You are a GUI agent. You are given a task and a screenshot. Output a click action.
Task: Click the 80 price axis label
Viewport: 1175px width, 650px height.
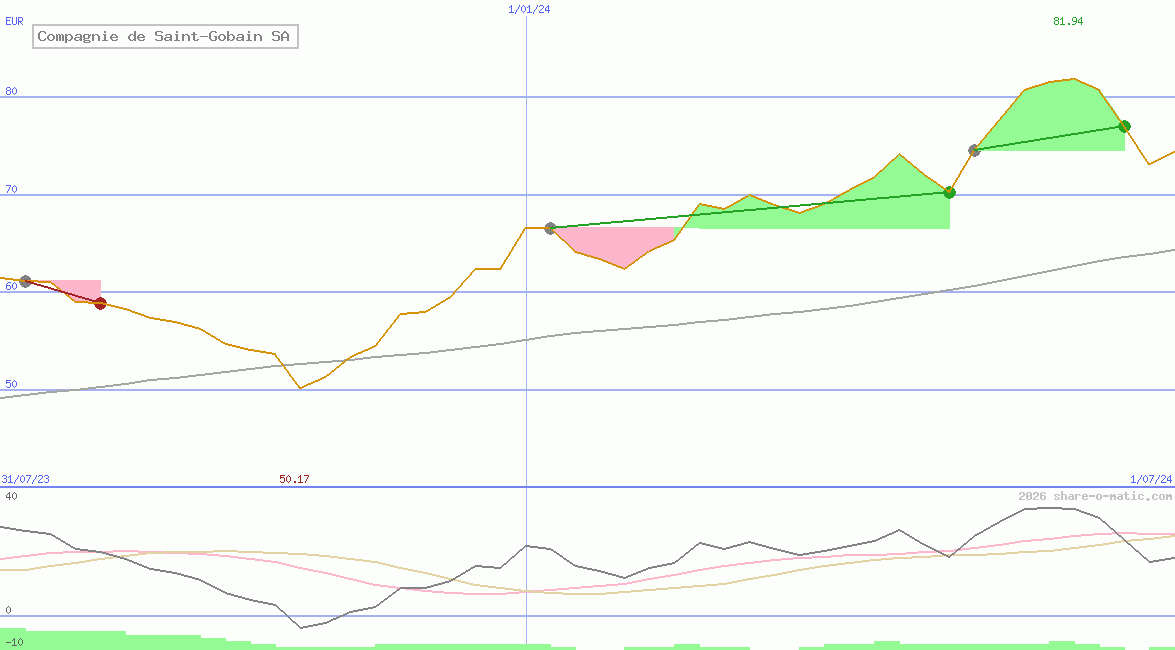click(x=11, y=92)
